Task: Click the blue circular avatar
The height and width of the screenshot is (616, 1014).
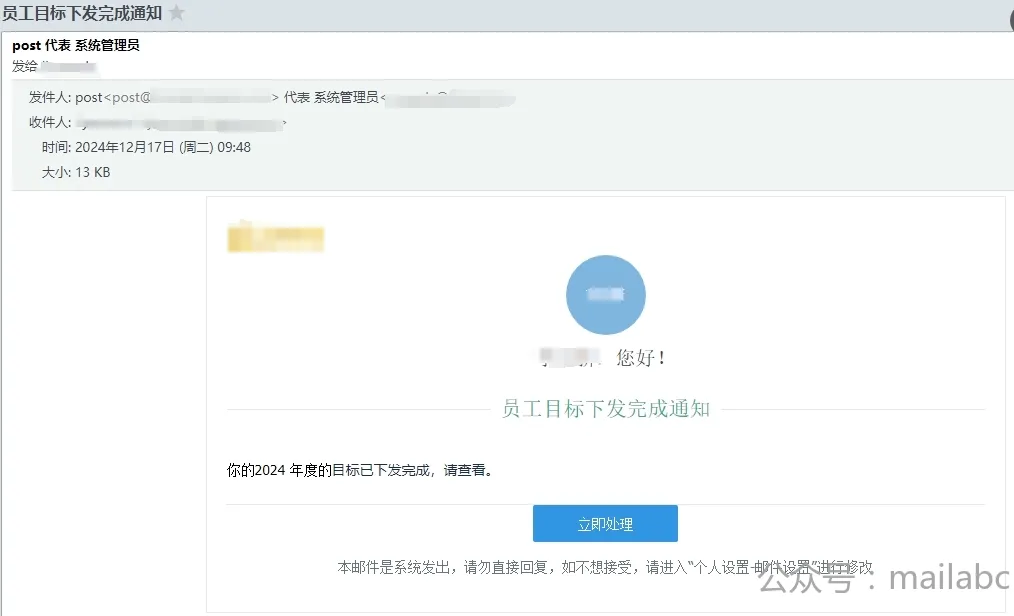Action: coord(606,295)
